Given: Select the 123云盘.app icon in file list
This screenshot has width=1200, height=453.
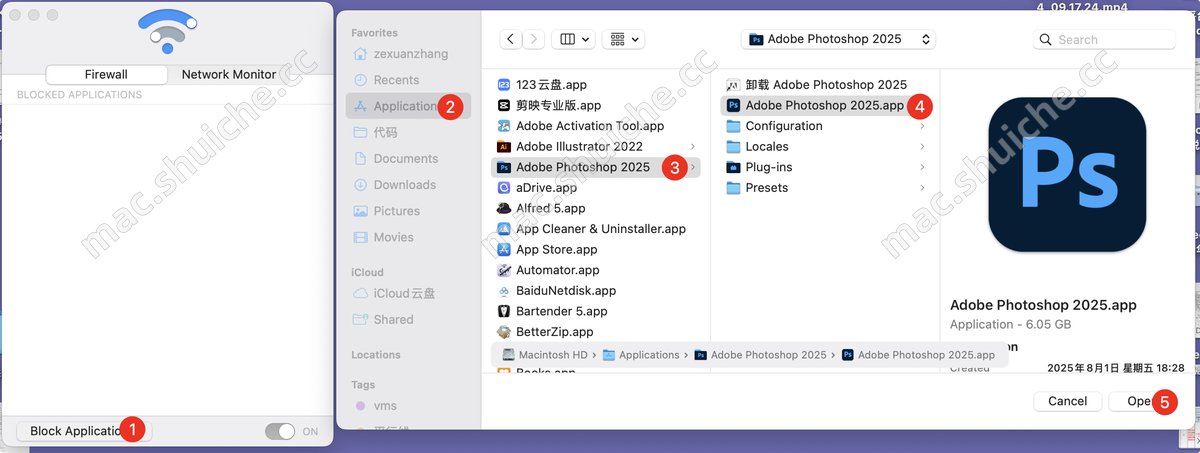Looking at the screenshot, I should (x=505, y=85).
